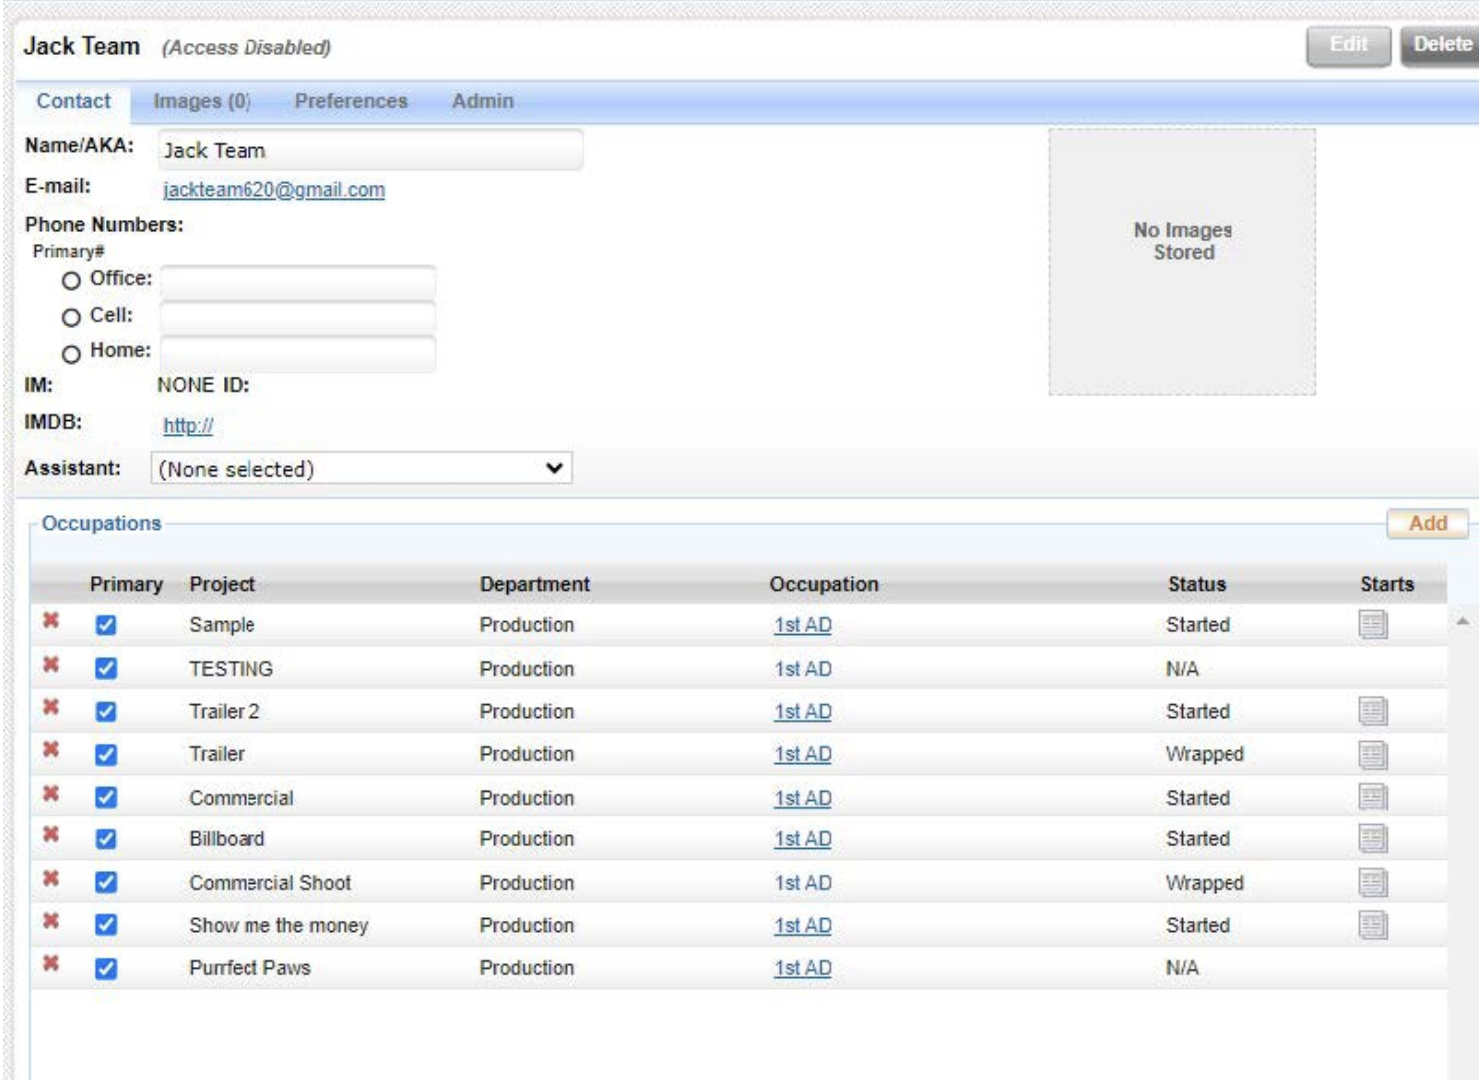The image size is (1482, 1082).
Task: Add a new occupation
Action: coord(1428,523)
